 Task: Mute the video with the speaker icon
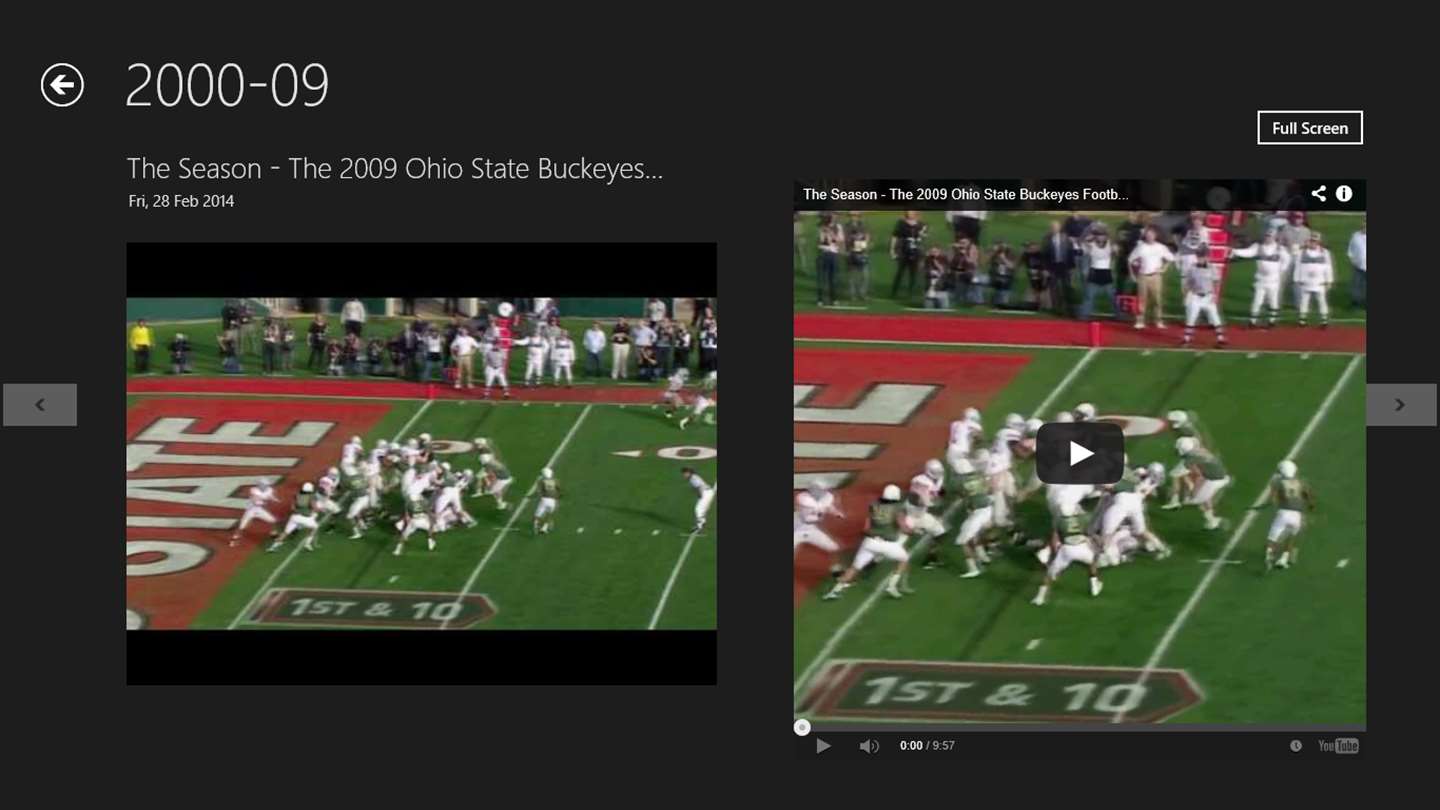[869, 746]
